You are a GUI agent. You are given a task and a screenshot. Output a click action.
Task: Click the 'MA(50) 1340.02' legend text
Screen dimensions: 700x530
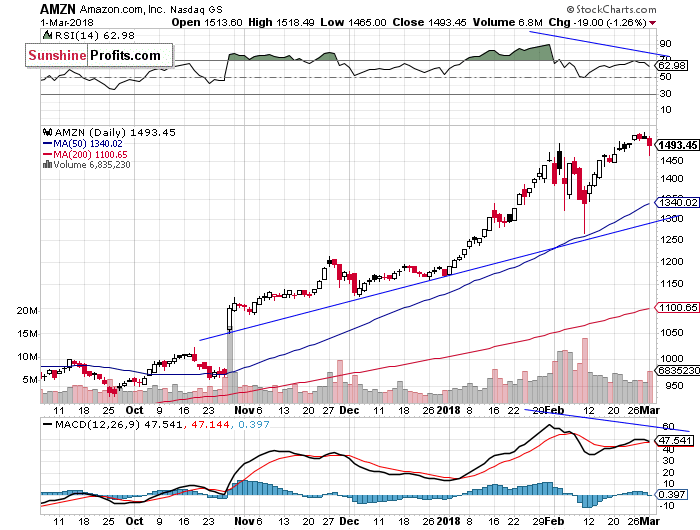click(x=88, y=144)
